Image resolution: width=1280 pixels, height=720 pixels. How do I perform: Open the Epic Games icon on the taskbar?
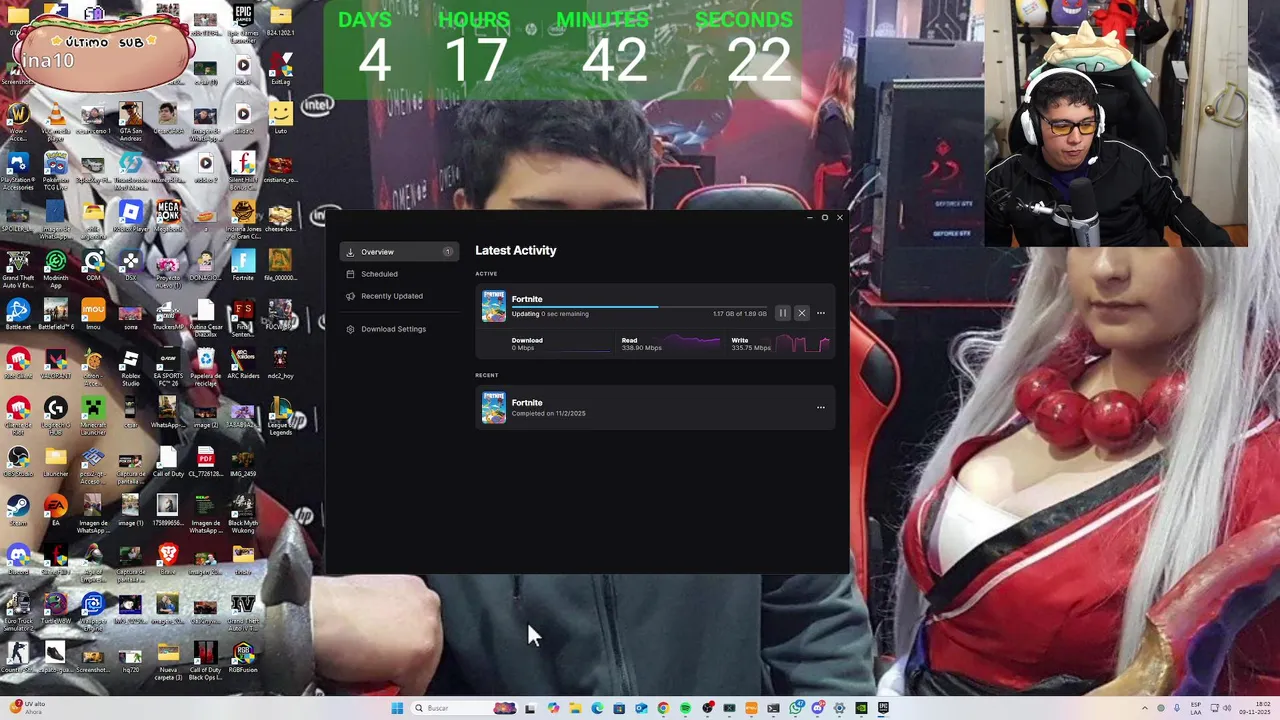[884, 708]
